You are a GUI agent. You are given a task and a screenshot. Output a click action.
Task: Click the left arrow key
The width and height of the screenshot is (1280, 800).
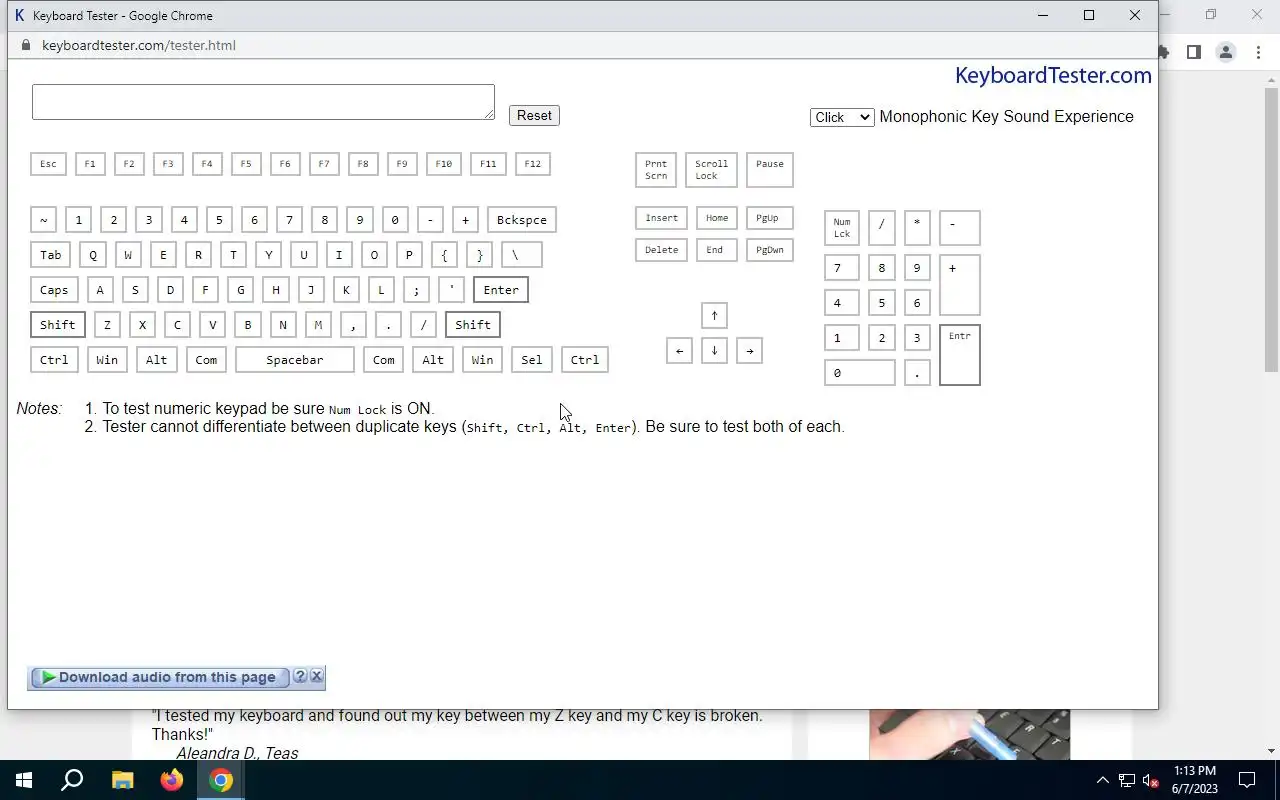pos(679,351)
